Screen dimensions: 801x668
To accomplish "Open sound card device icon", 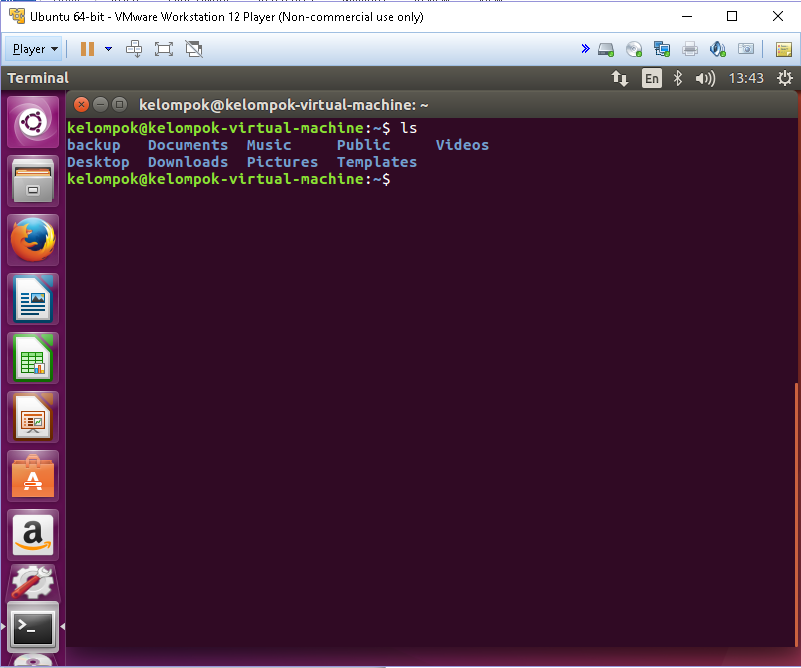I will [x=718, y=49].
